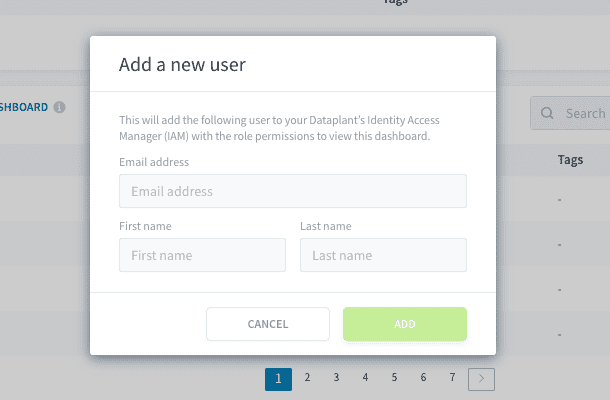Click the dashboard info icon
The width and height of the screenshot is (610, 400).
(60, 107)
